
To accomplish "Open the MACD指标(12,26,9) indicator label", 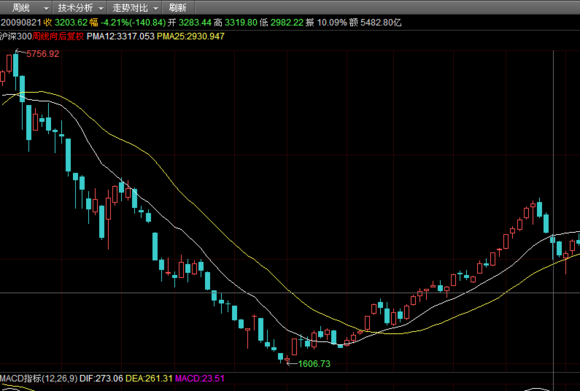I will point(39,378).
